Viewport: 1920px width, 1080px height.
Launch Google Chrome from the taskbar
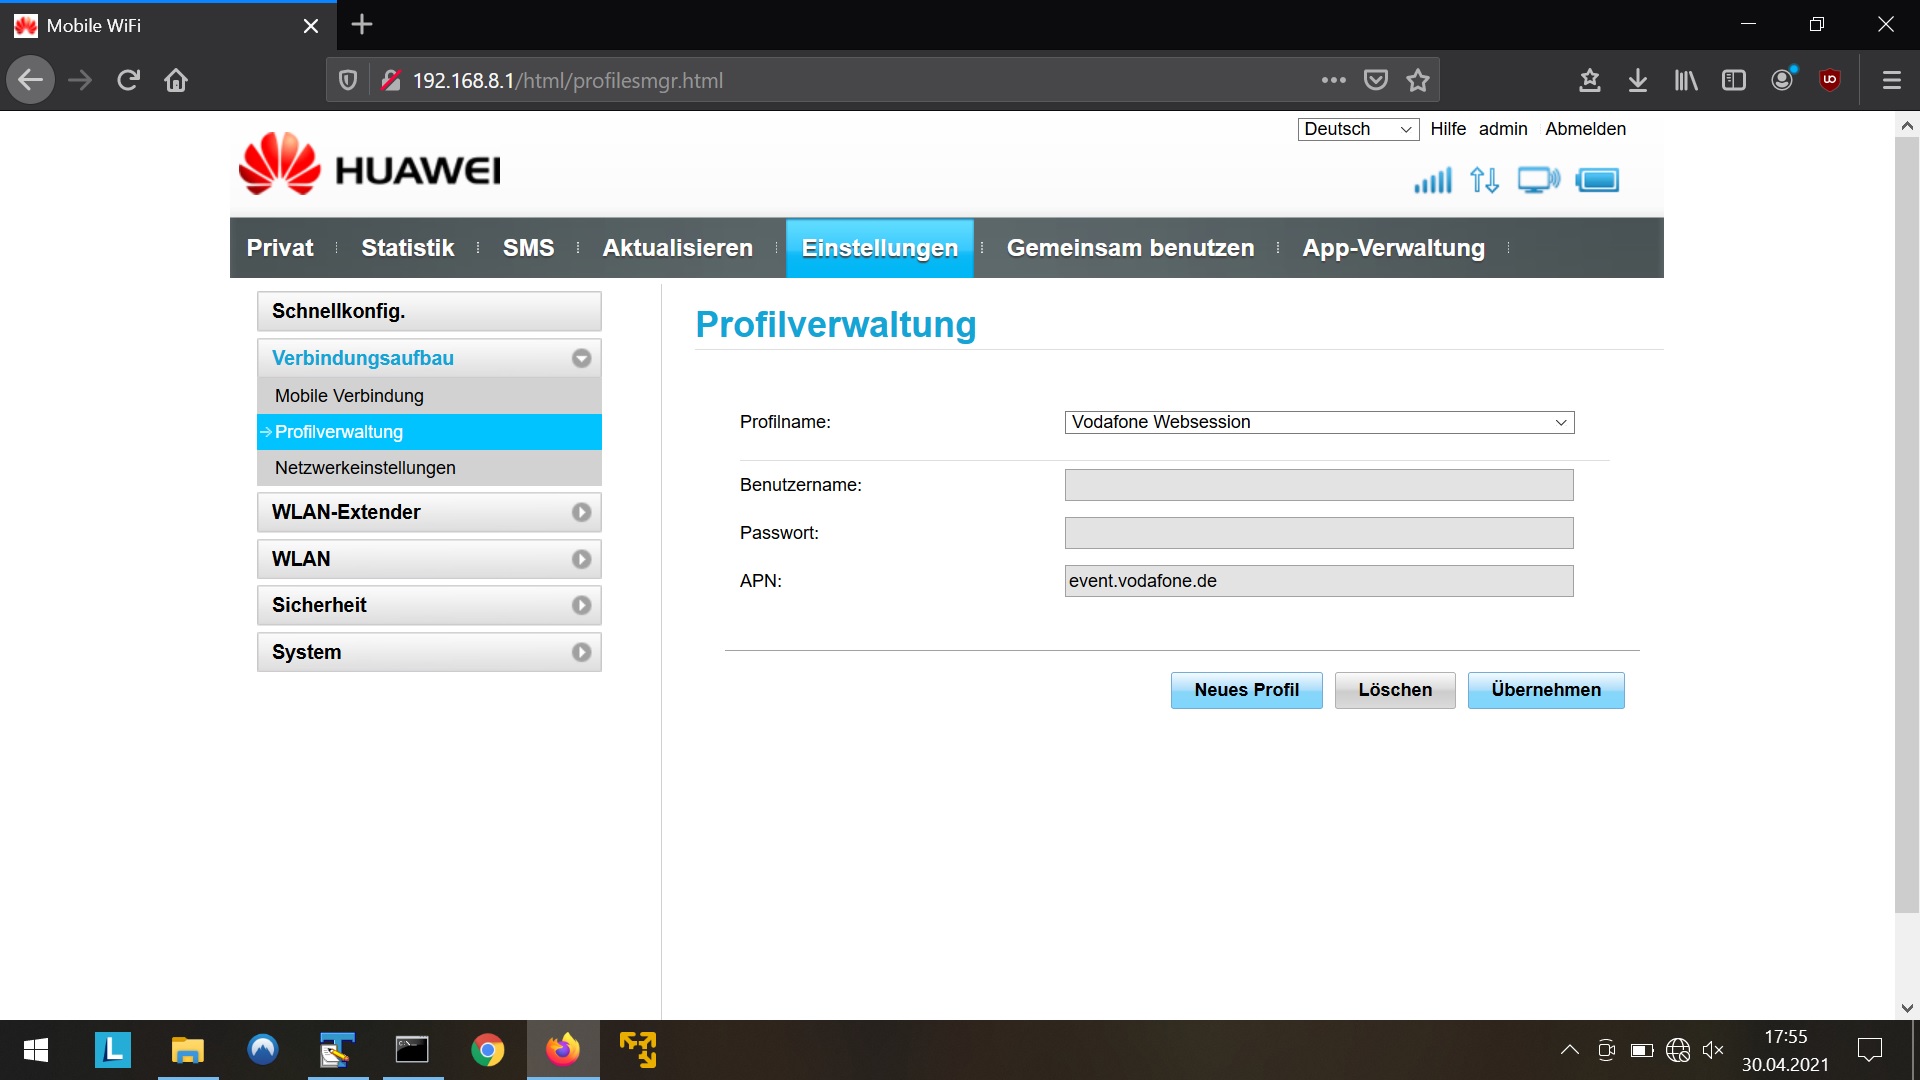[x=487, y=1050]
